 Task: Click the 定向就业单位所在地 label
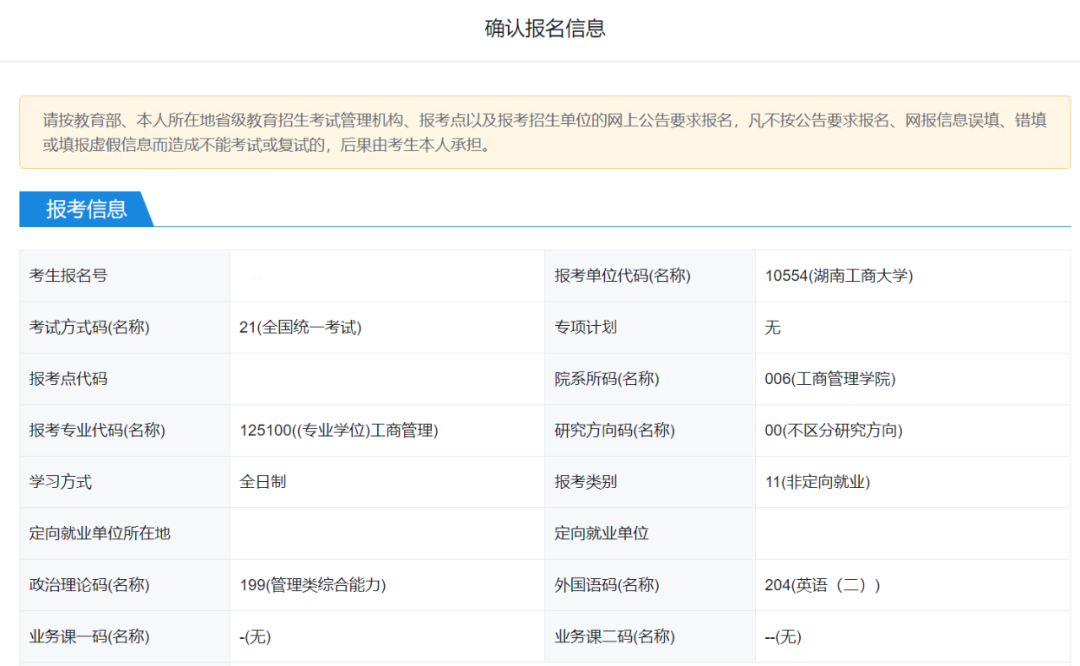pyautogui.click(x=100, y=533)
